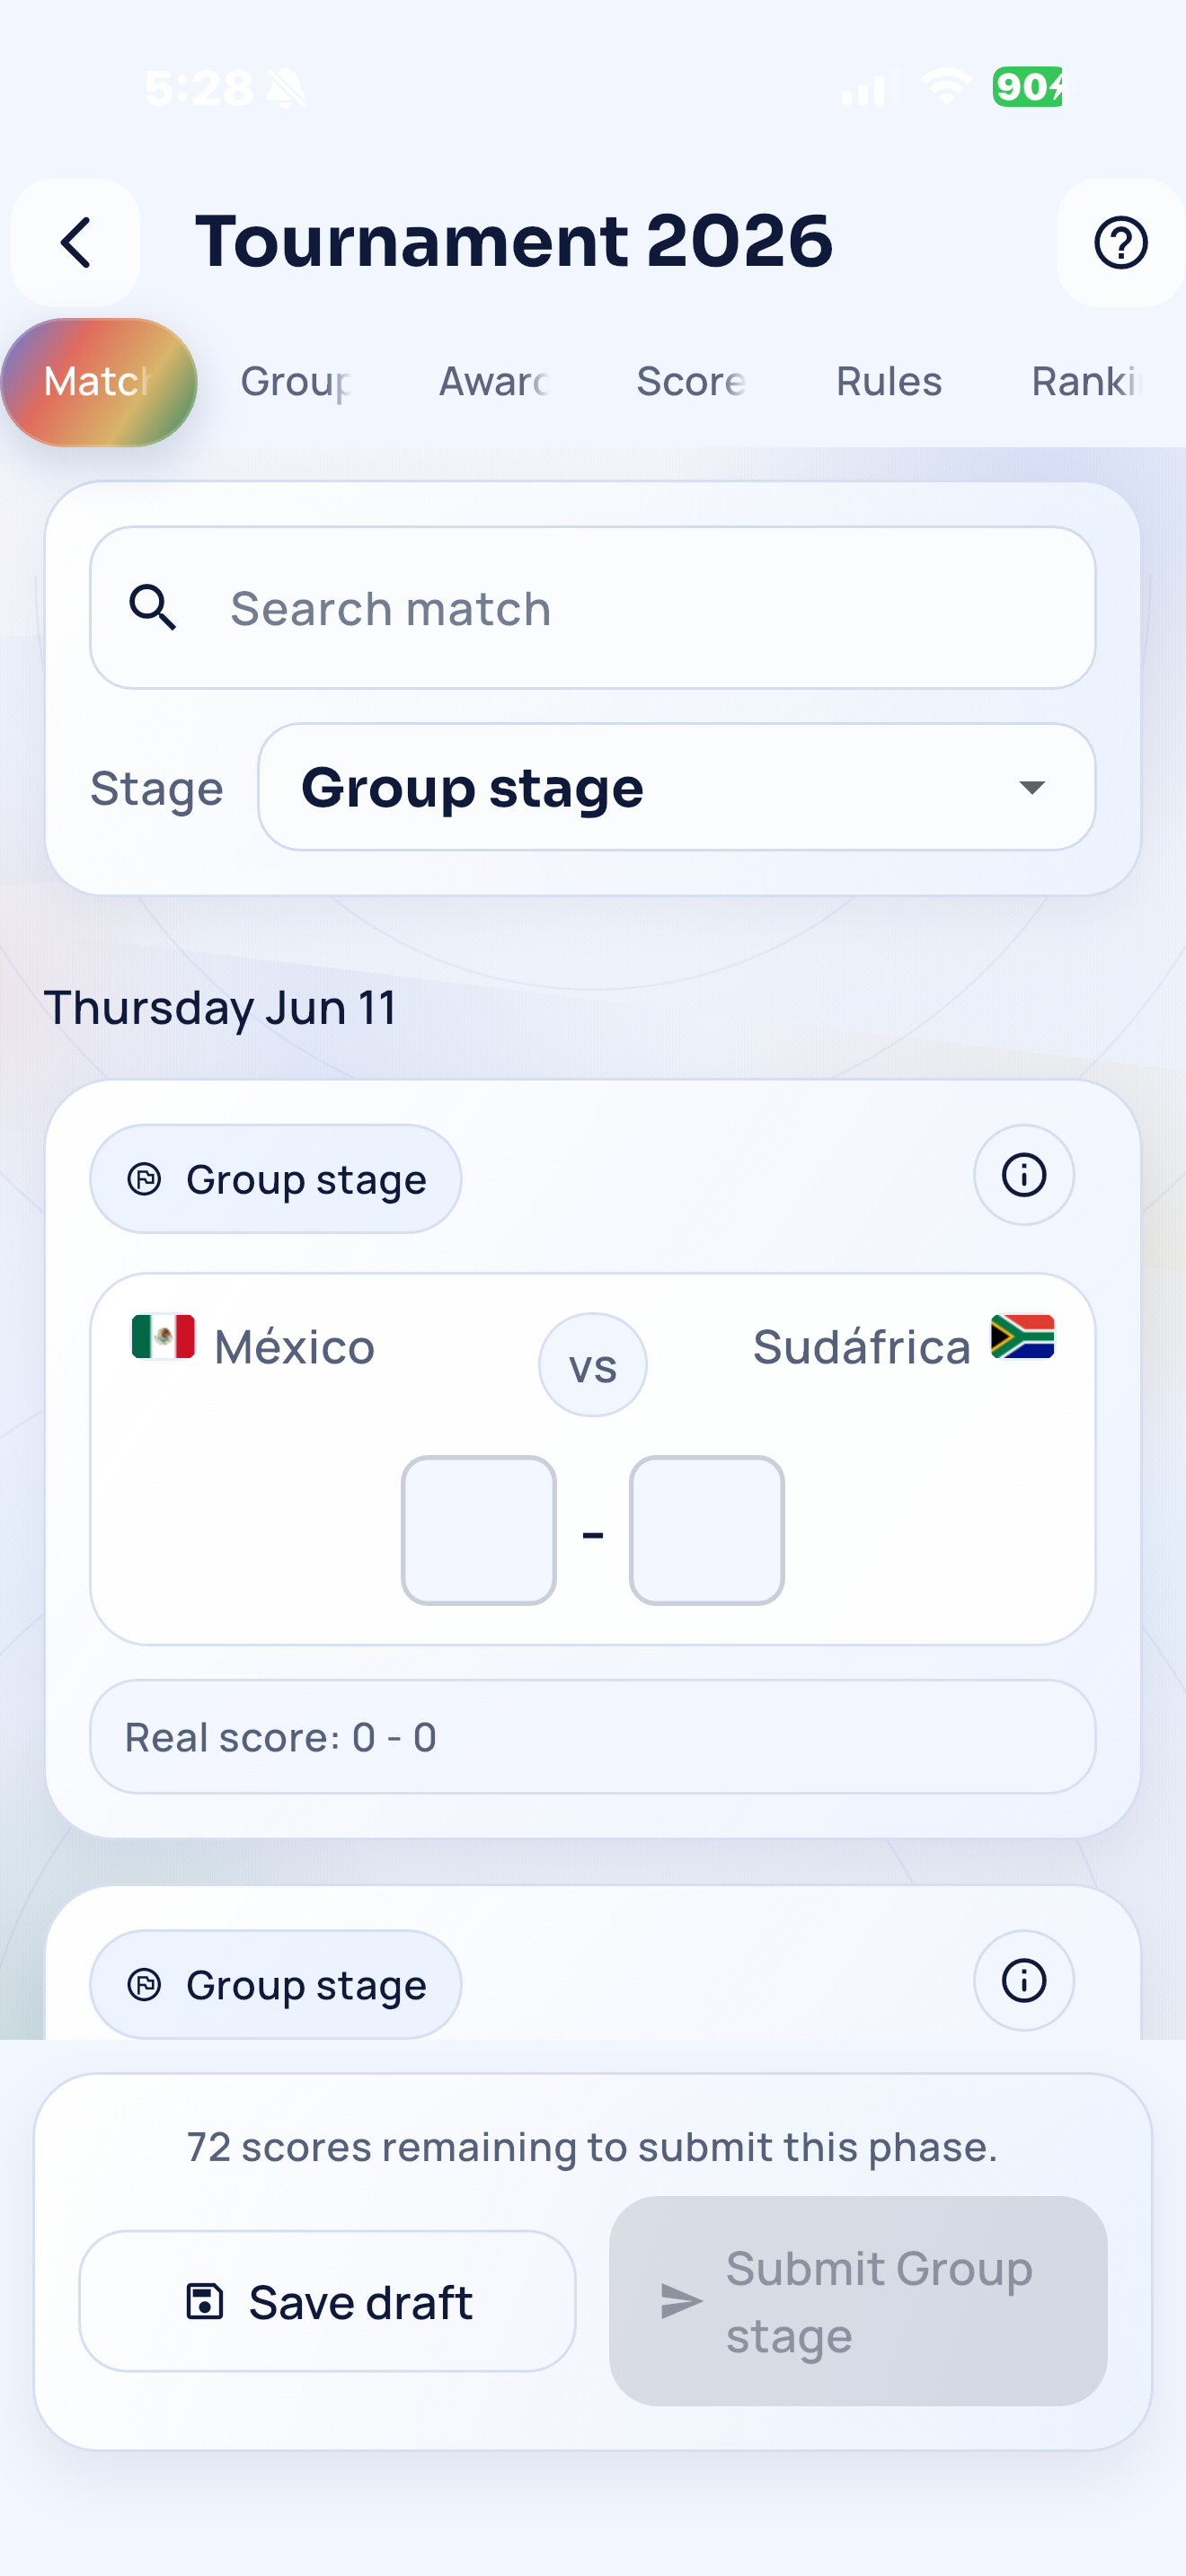Open the help question mark icon
The height and width of the screenshot is (2576, 1186).
click(x=1120, y=242)
